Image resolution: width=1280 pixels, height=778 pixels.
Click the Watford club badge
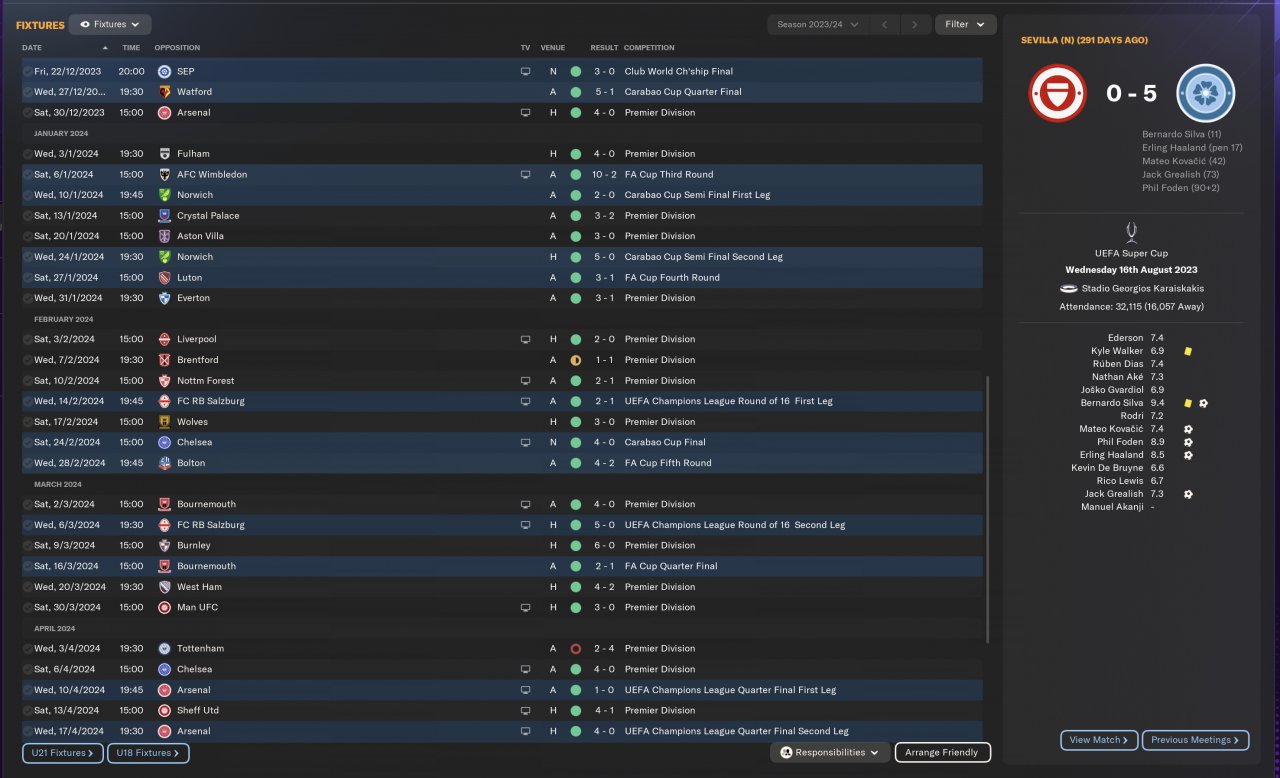165,92
